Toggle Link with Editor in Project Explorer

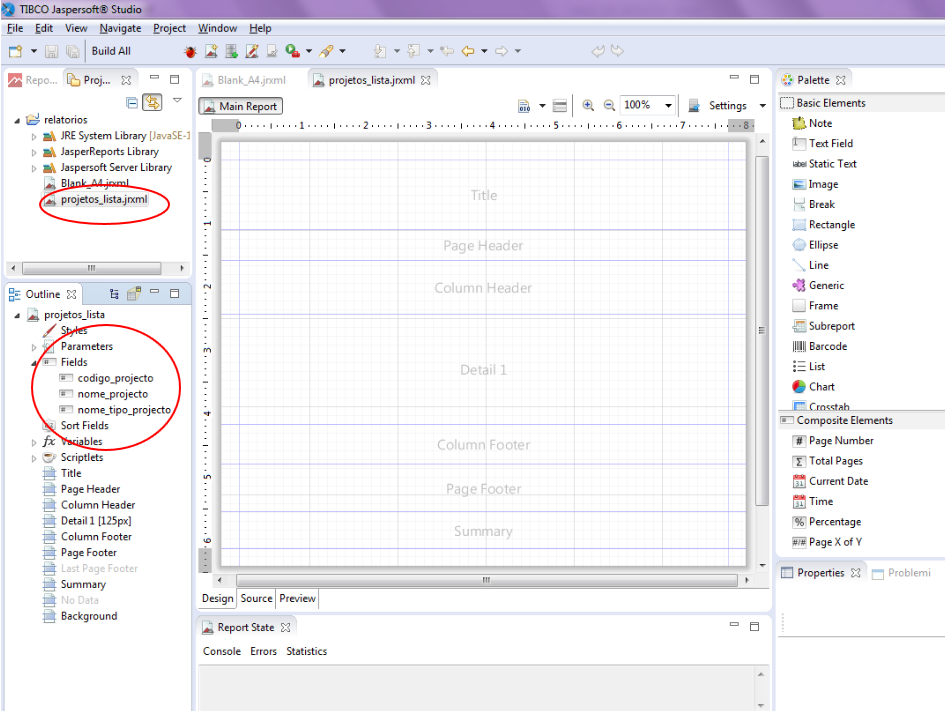[152, 102]
